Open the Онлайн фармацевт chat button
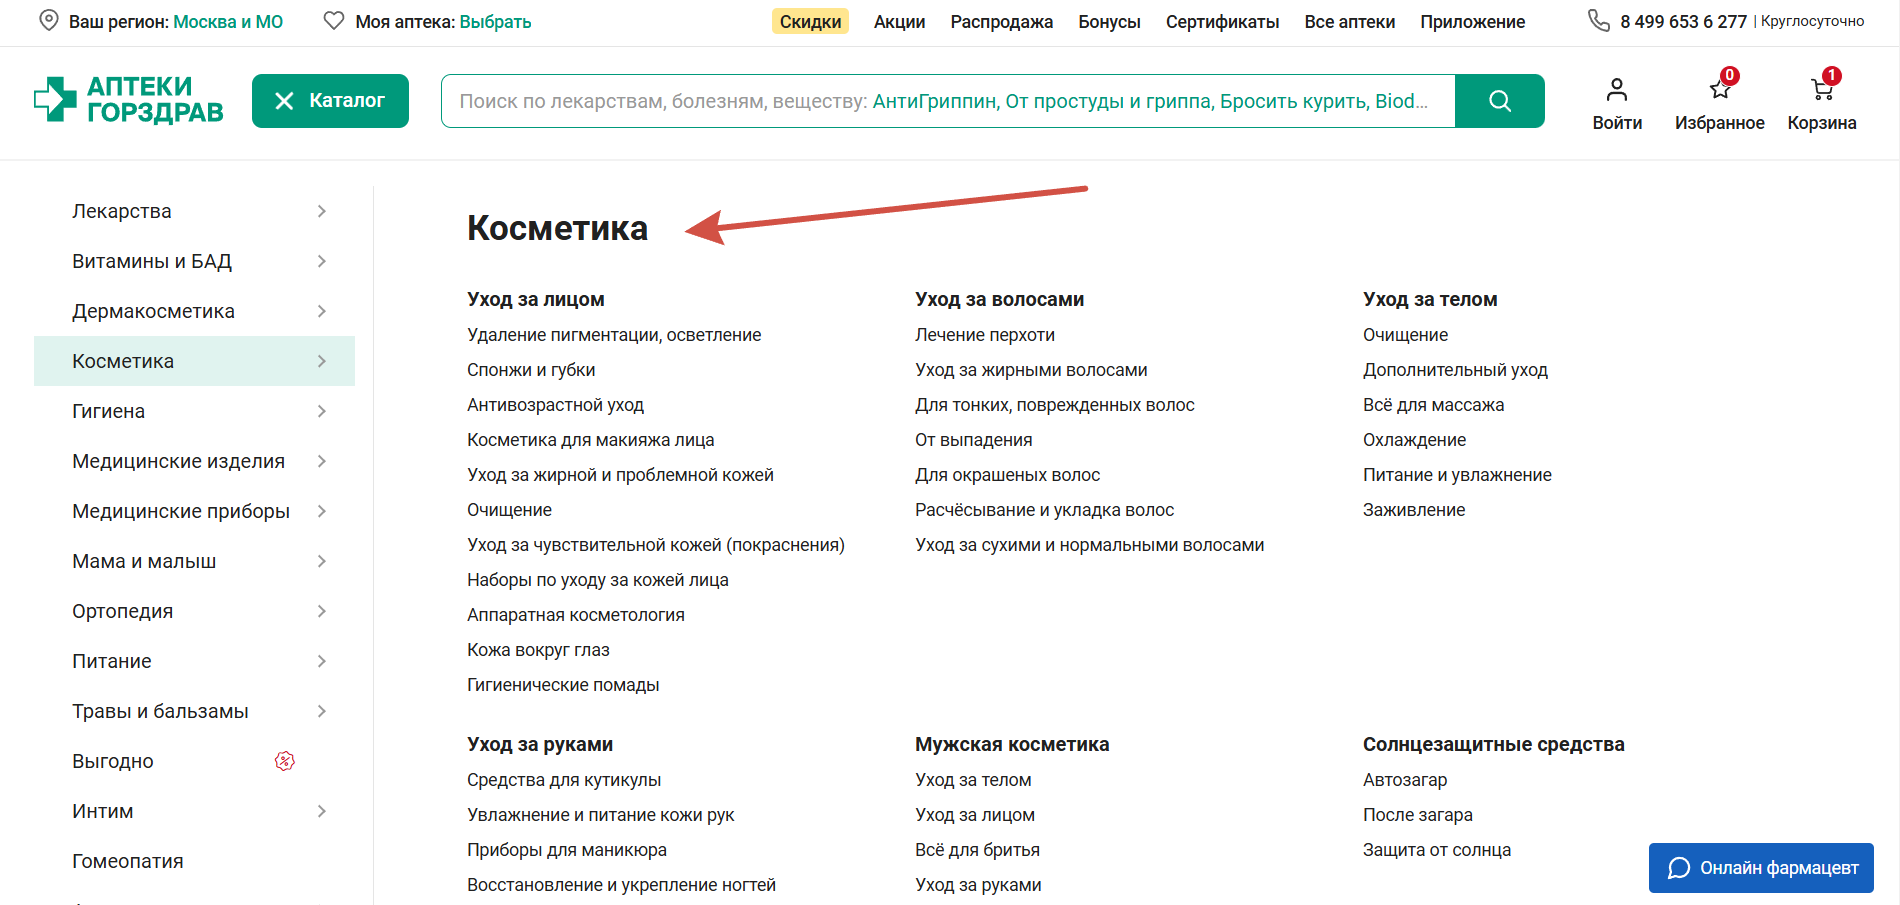 (x=1761, y=868)
